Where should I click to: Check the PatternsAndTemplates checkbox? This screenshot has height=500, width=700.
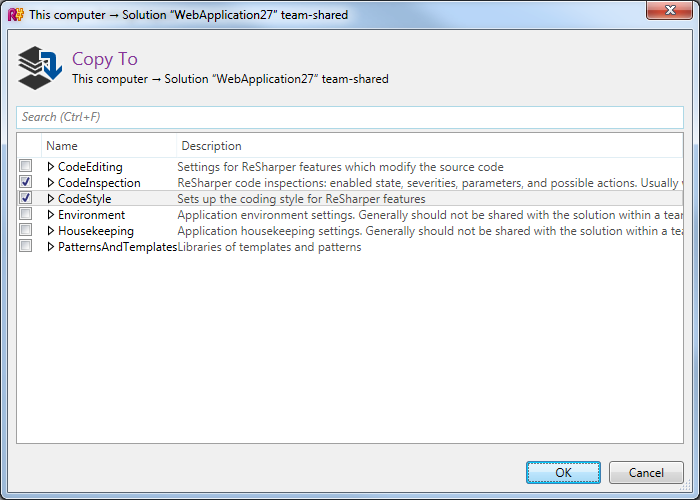pos(25,246)
